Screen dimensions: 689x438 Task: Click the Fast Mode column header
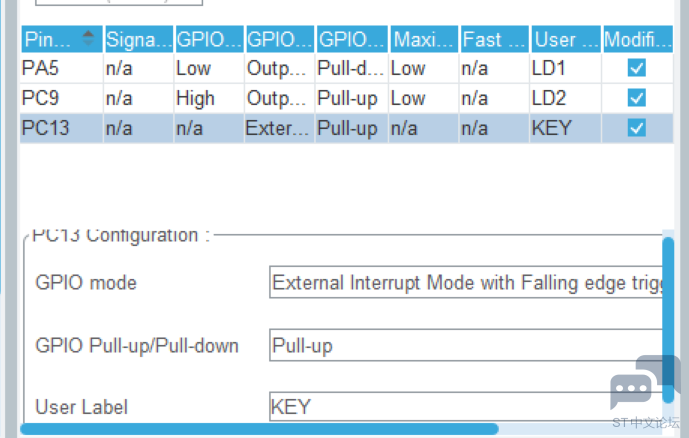(x=494, y=39)
